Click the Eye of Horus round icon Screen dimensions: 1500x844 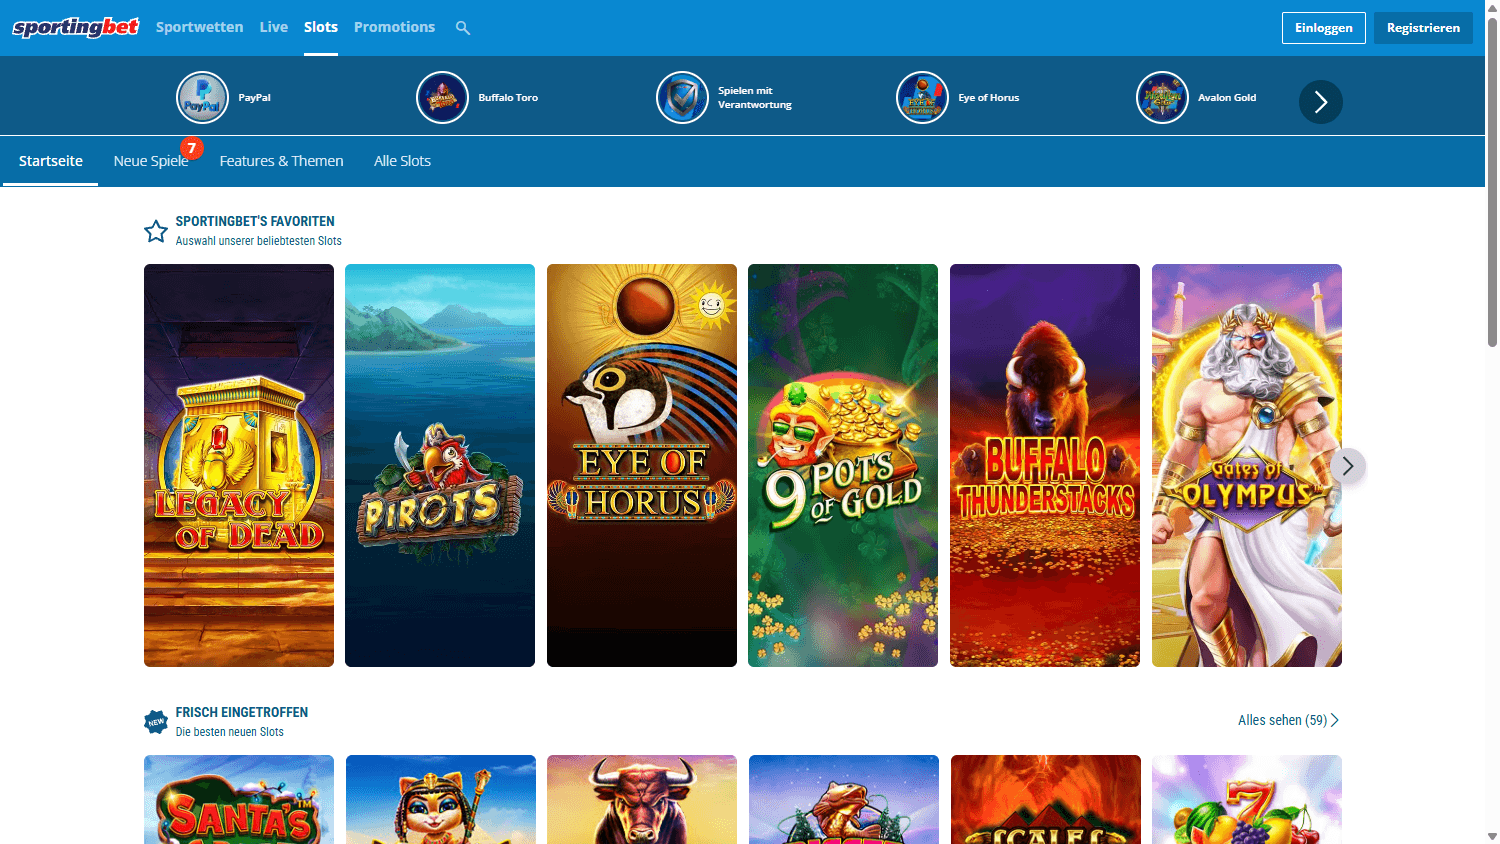pyautogui.click(x=922, y=98)
